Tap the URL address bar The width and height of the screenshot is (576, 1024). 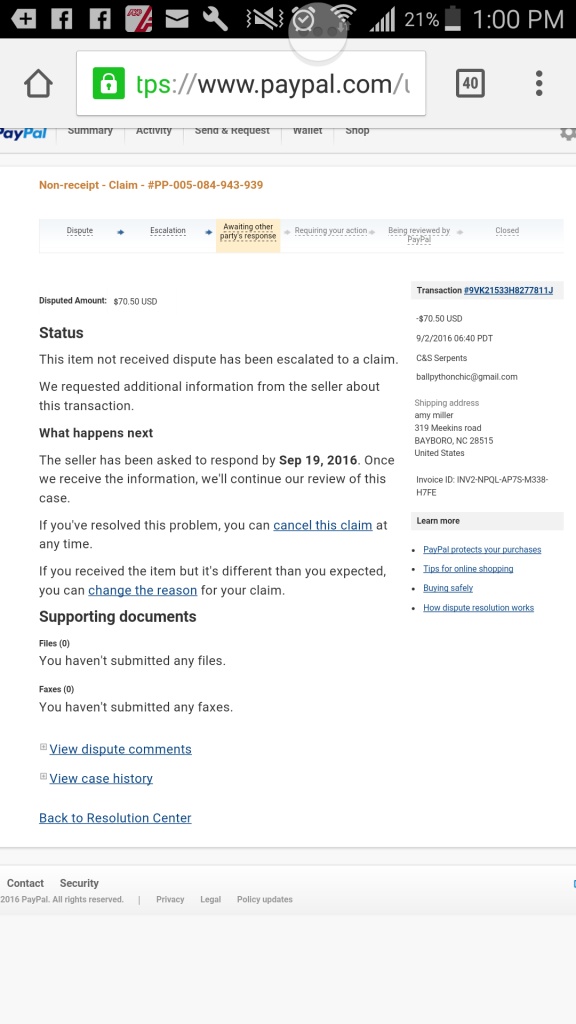[251, 84]
